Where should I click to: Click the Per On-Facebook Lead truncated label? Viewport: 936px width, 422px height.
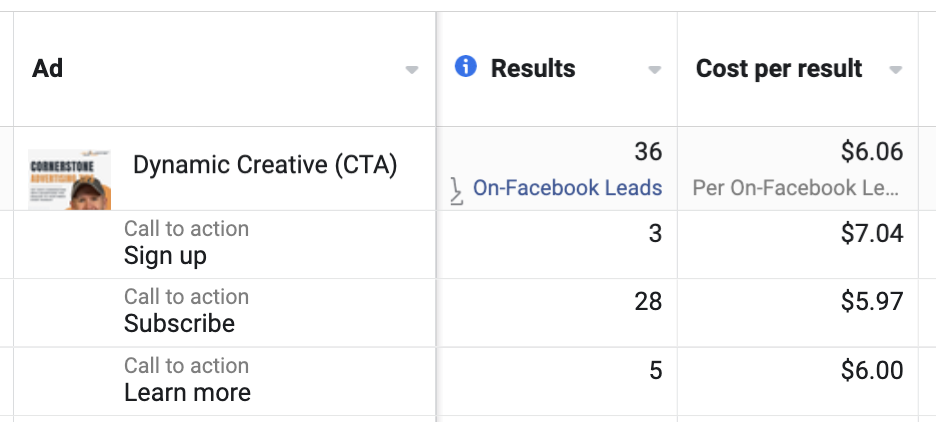[x=796, y=188]
